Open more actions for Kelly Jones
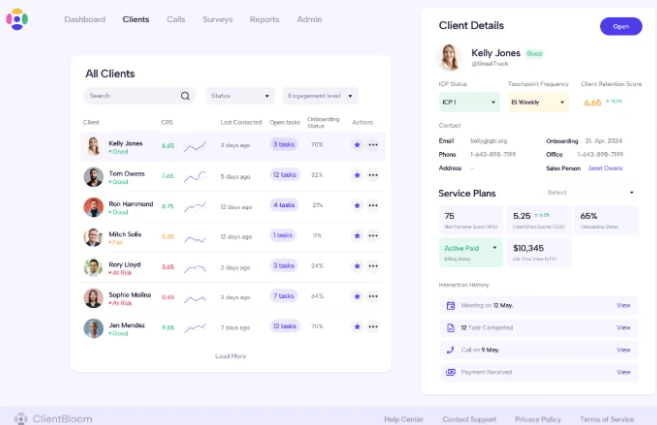This screenshot has height=425, width=657. pyautogui.click(x=373, y=145)
